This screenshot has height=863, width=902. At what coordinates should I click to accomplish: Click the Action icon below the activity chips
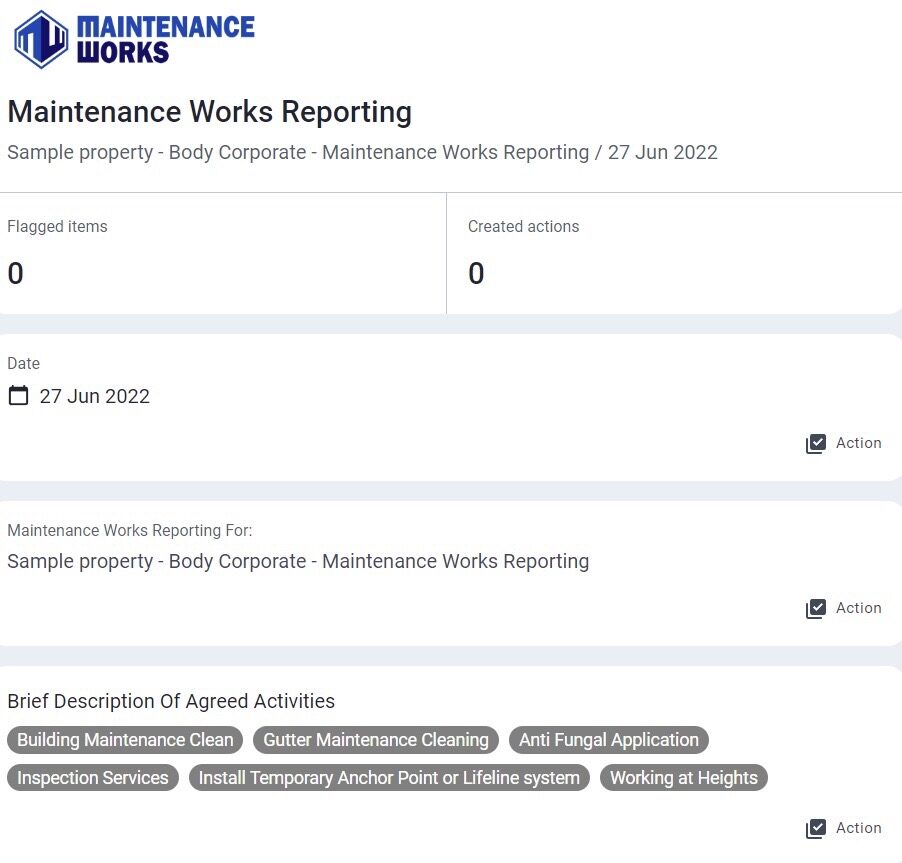(816, 828)
